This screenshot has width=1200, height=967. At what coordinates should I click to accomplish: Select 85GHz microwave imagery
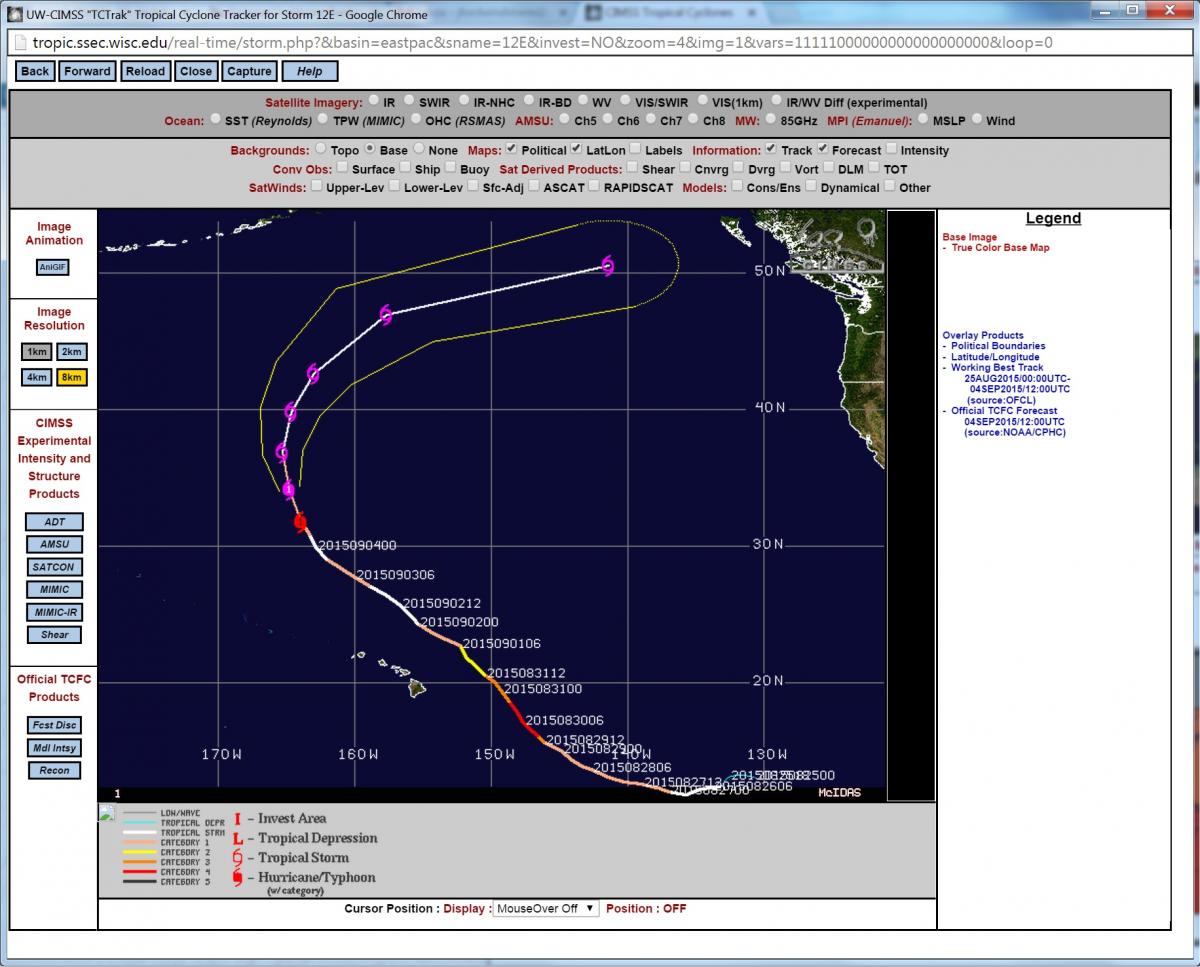[771, 119]
